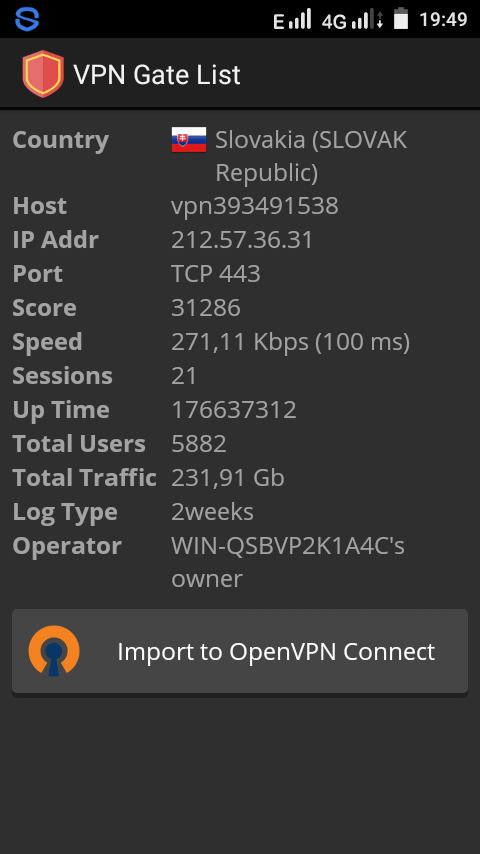Tap the TCP 443 port value
Viewport: 480px width, 854px height.
(216, 273)
